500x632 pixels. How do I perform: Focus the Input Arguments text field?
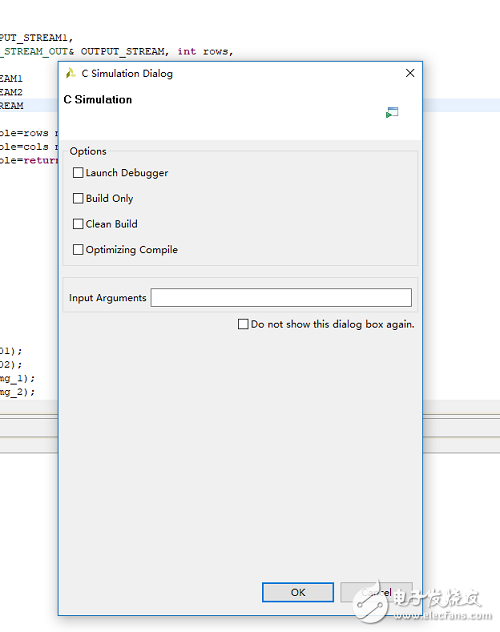pyautogui.click(x=281, y=297)
